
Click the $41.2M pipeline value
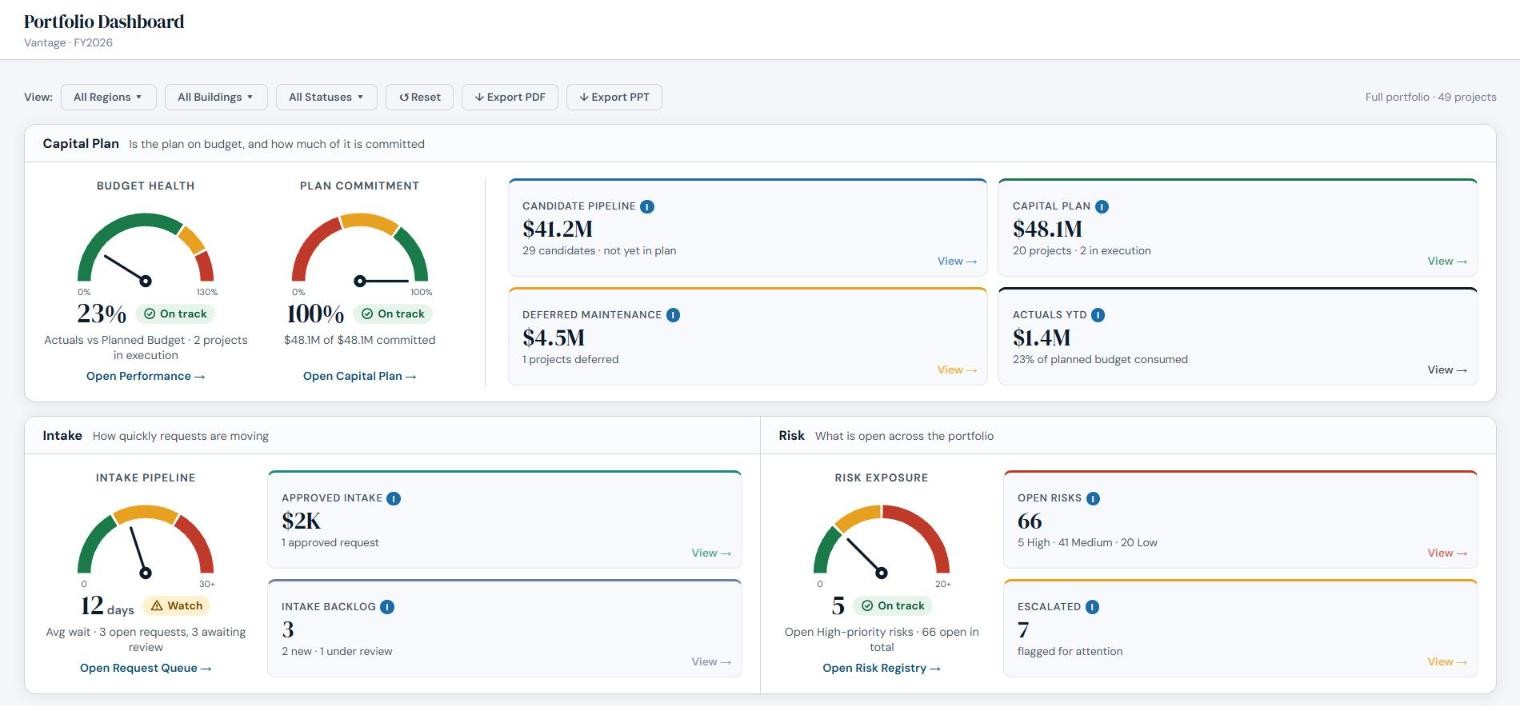(557, 229)
